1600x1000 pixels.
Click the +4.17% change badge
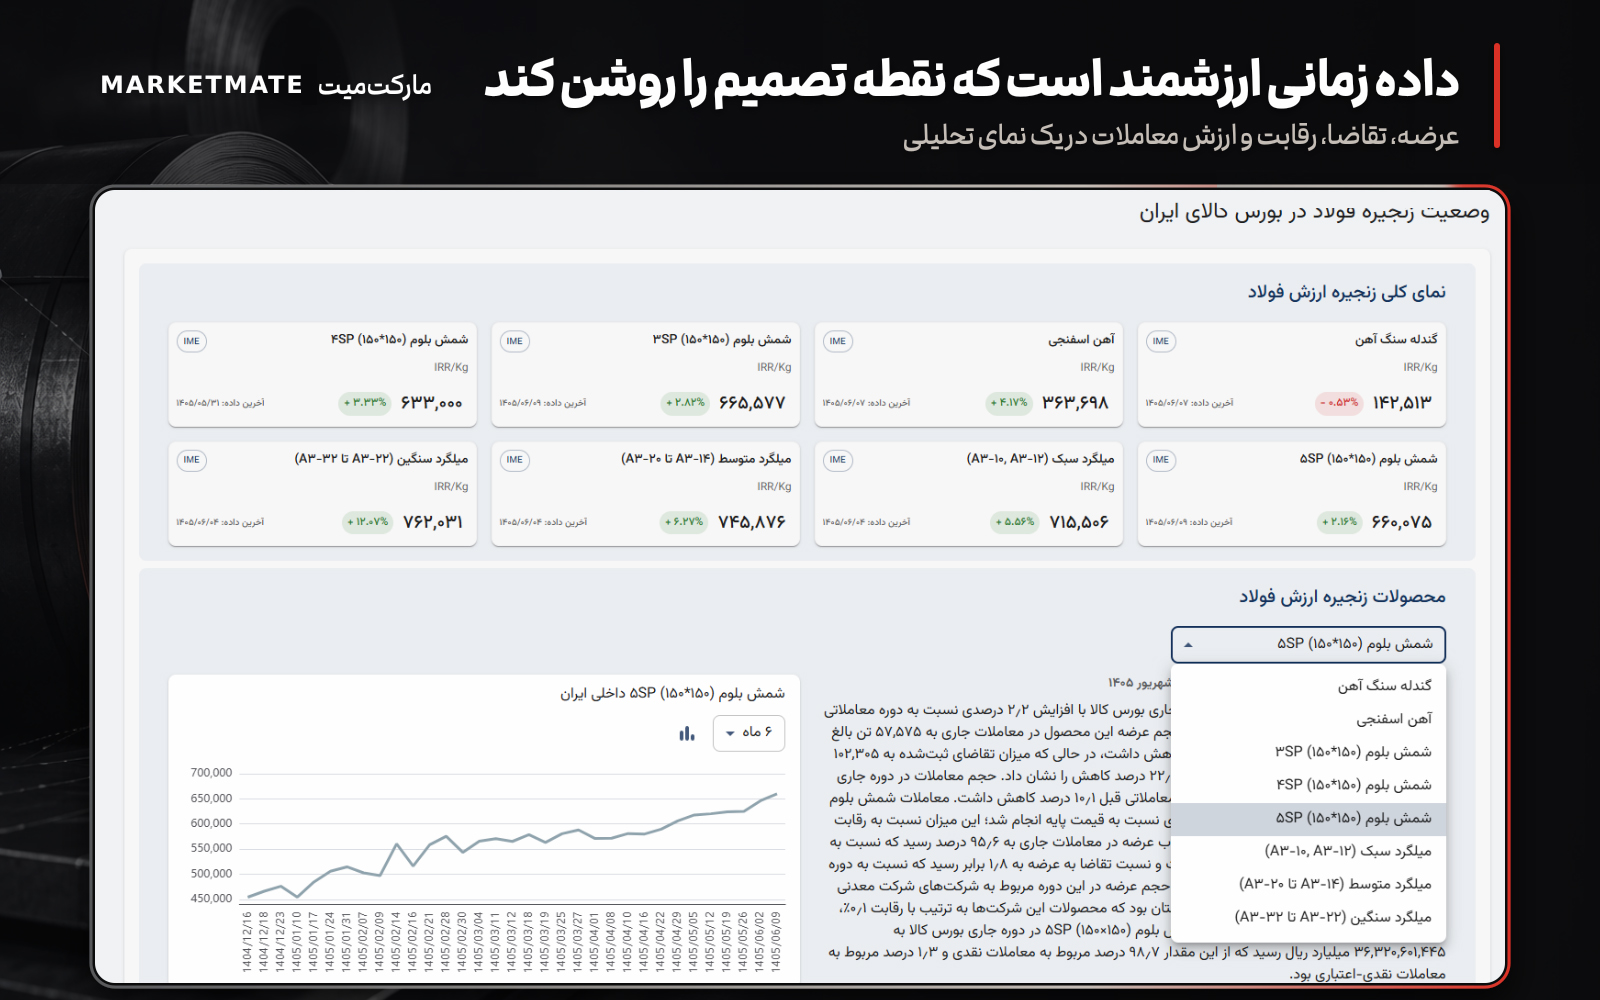[1009, 403]
